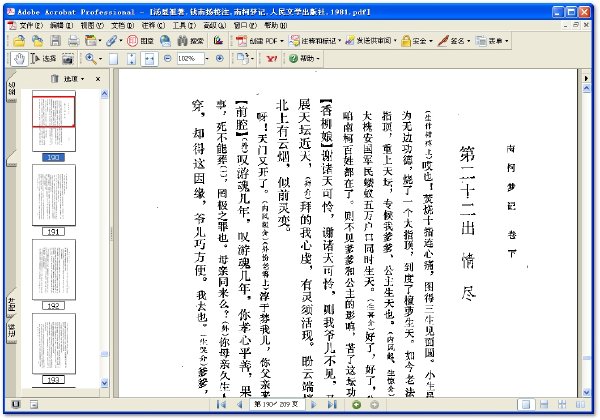Select page thumbnail 191
This screenshot has height=420, width=600.
[54, 195]
